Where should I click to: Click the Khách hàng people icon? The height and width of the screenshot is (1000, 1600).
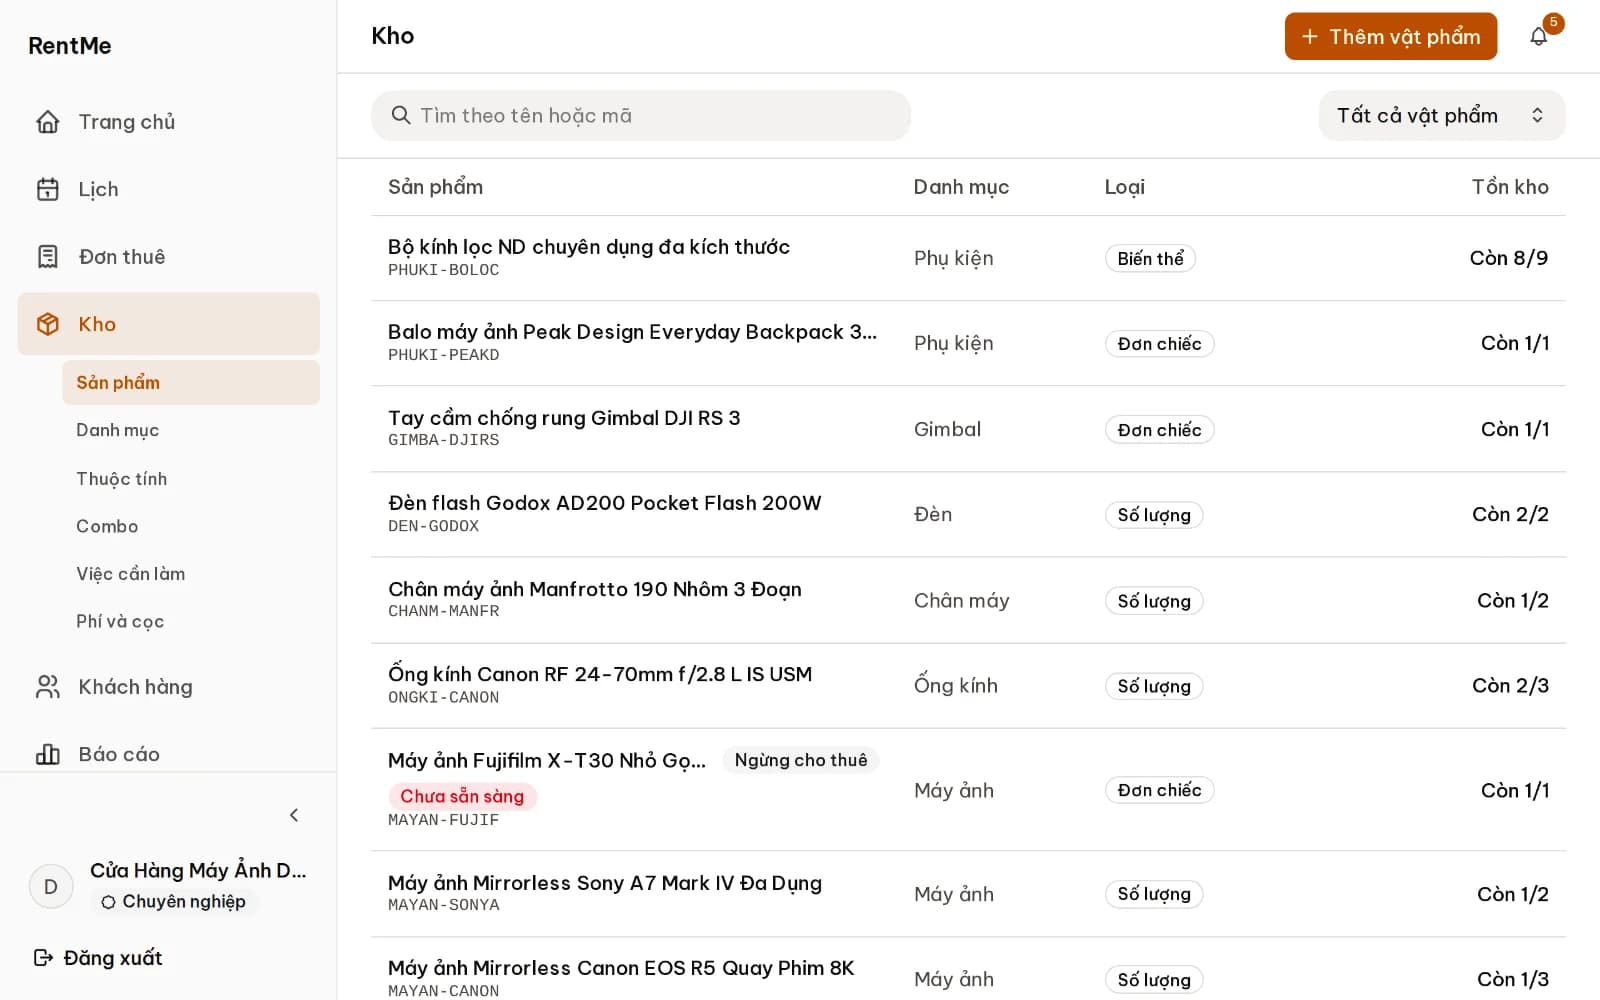tap(48, 687)
